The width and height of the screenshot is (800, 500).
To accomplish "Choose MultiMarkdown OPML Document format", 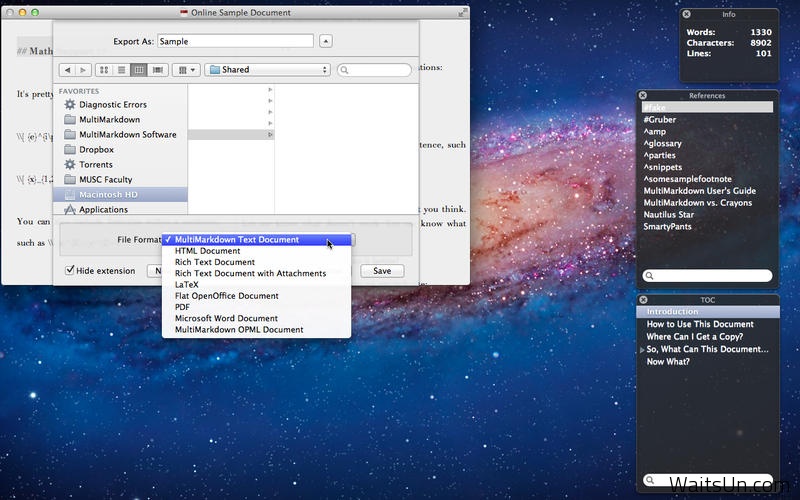I will click(257, 330).
